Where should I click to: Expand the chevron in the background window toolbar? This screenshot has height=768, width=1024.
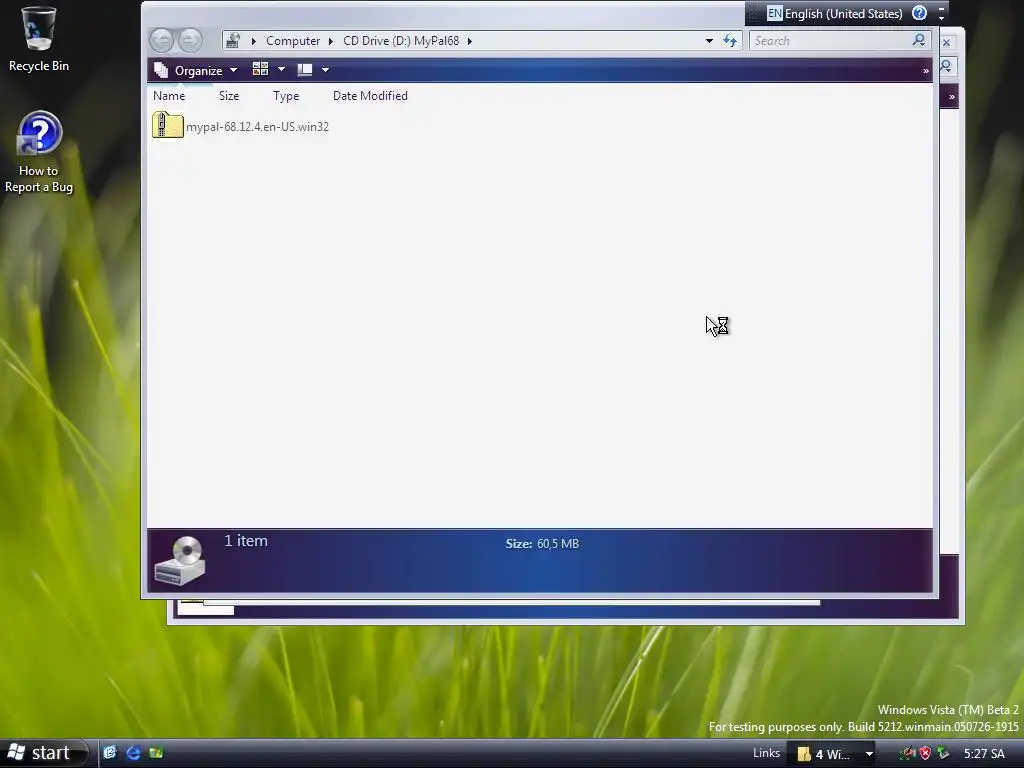click(x=952, y=97)
